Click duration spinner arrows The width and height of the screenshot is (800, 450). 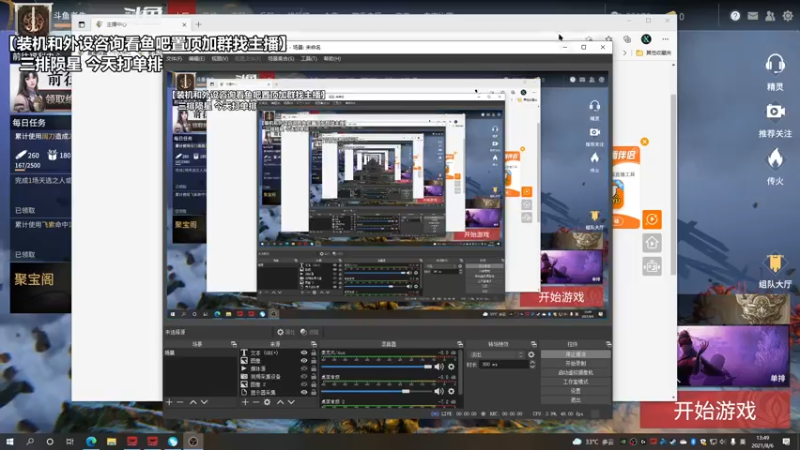[x=532, y=364]
